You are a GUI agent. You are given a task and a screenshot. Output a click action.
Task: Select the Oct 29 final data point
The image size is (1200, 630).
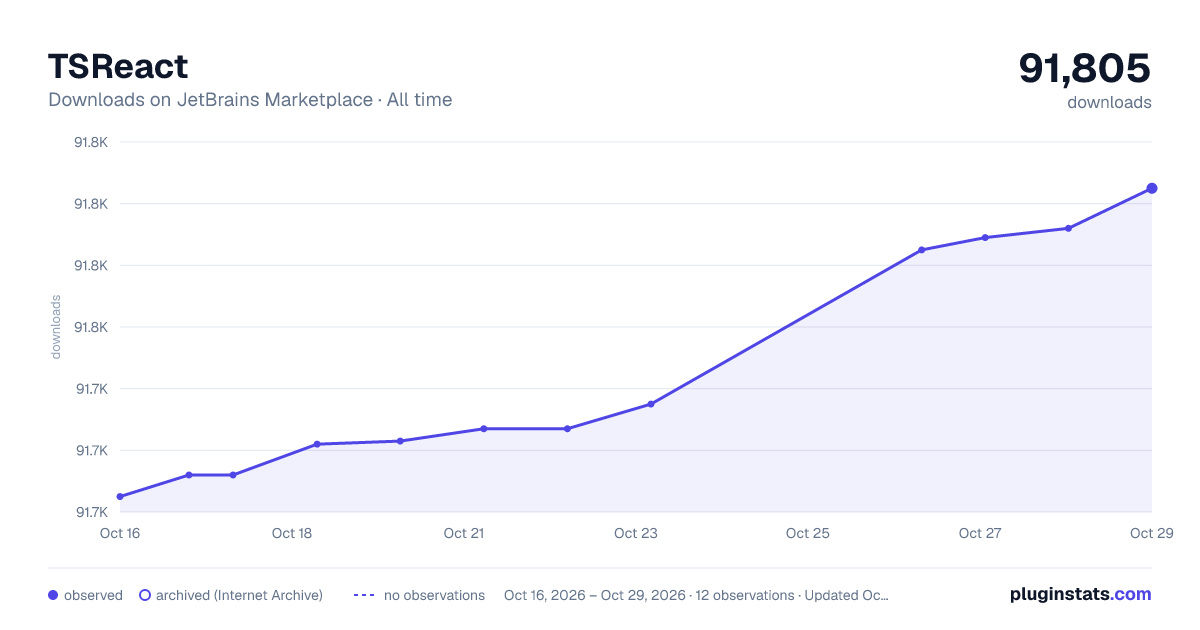pos(1152,188)
